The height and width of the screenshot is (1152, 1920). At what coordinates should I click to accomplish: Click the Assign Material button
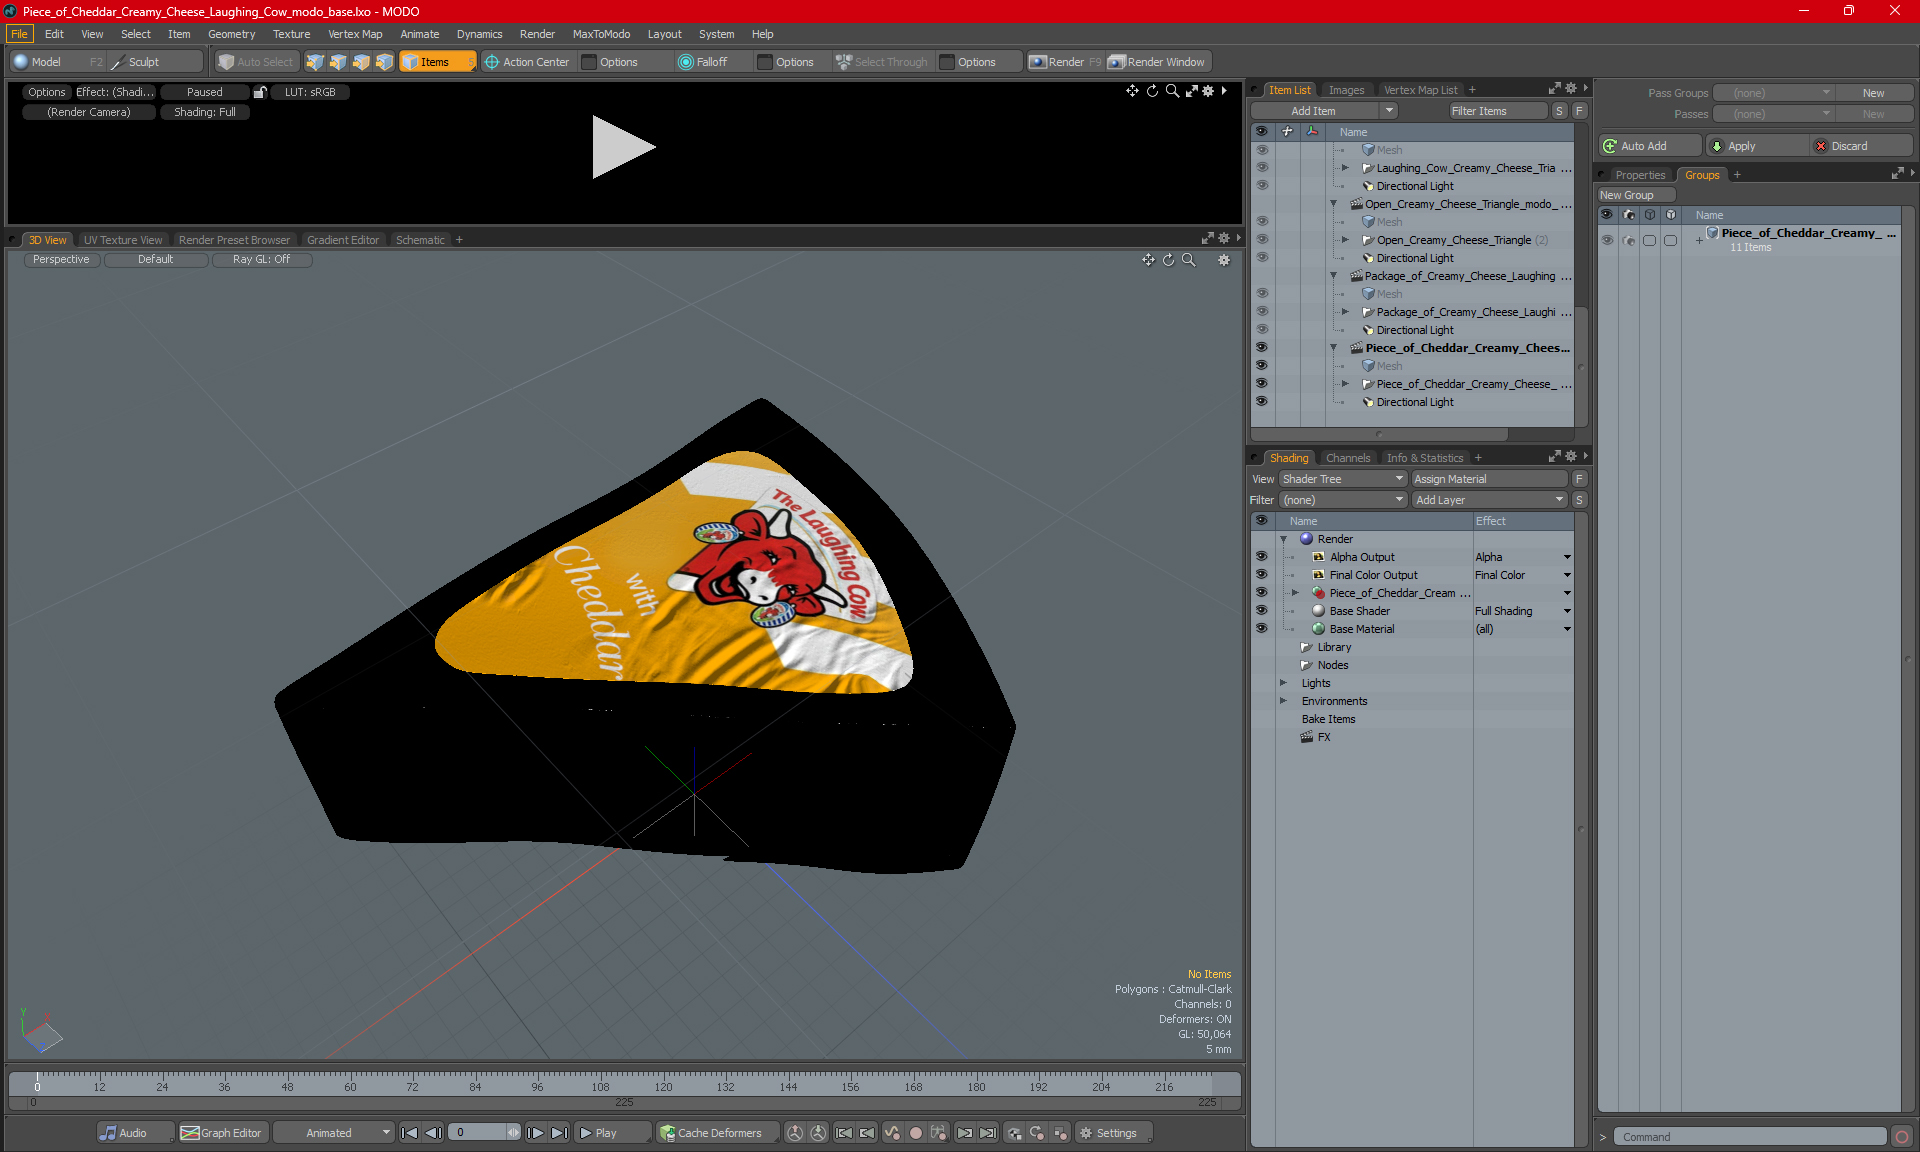[1488, 479]
